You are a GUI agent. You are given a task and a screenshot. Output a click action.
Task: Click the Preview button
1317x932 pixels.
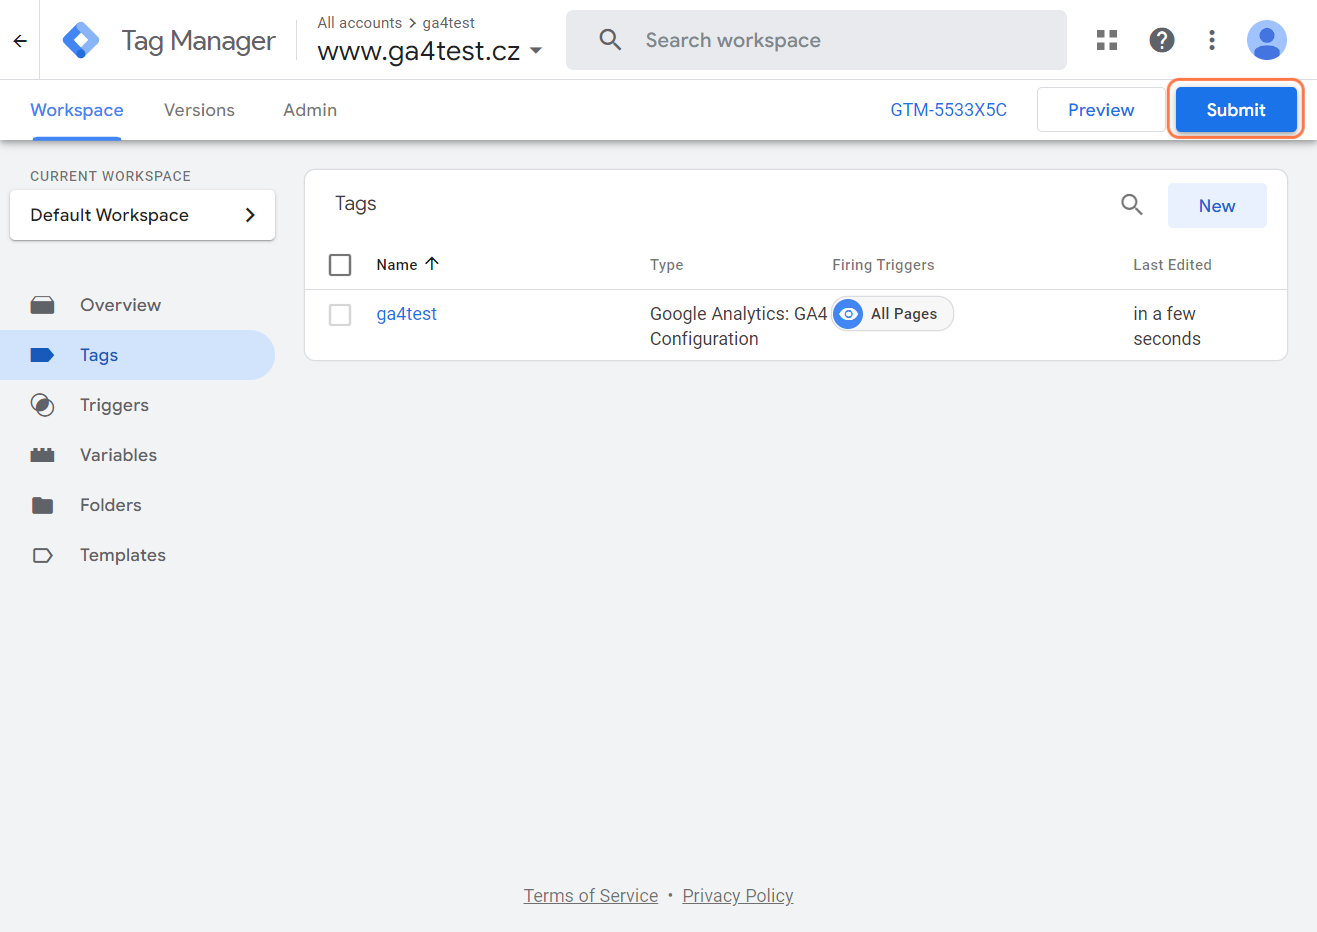1101,110
